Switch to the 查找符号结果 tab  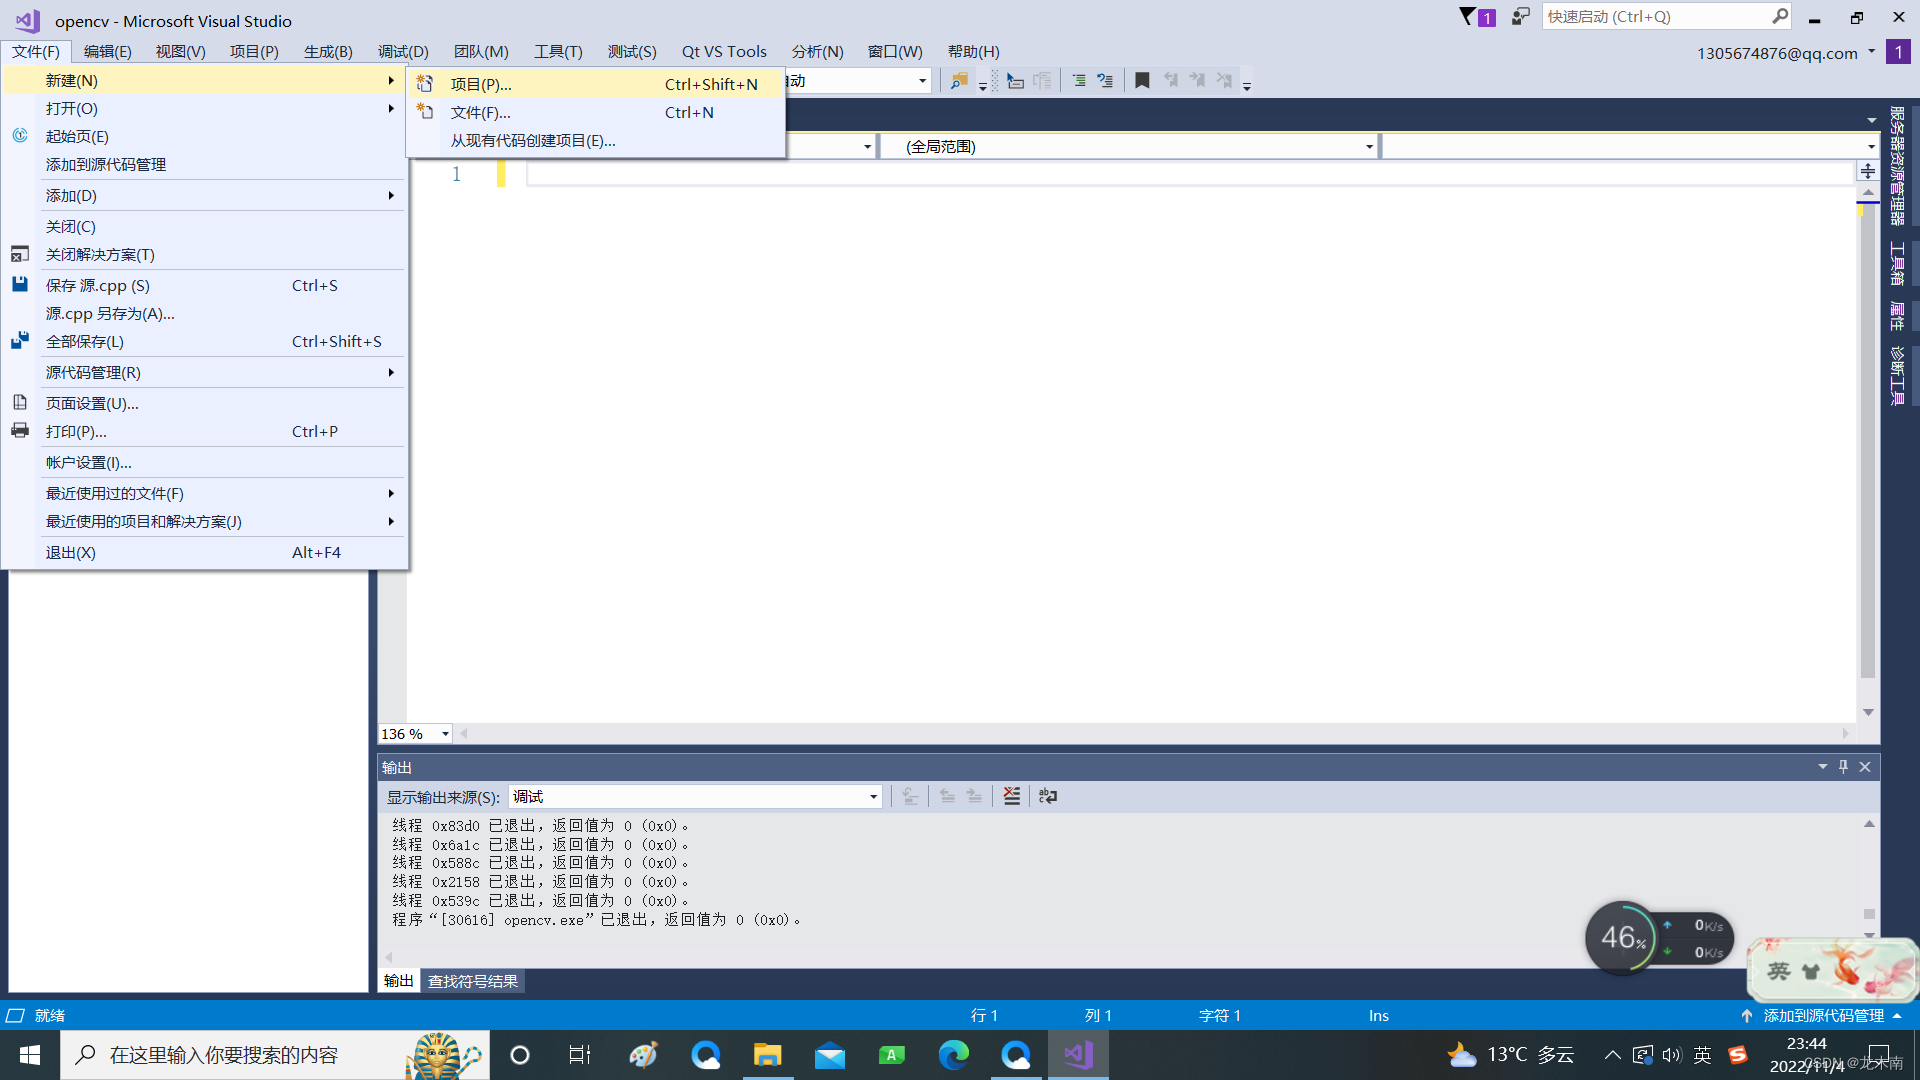[x=473, y=981]
